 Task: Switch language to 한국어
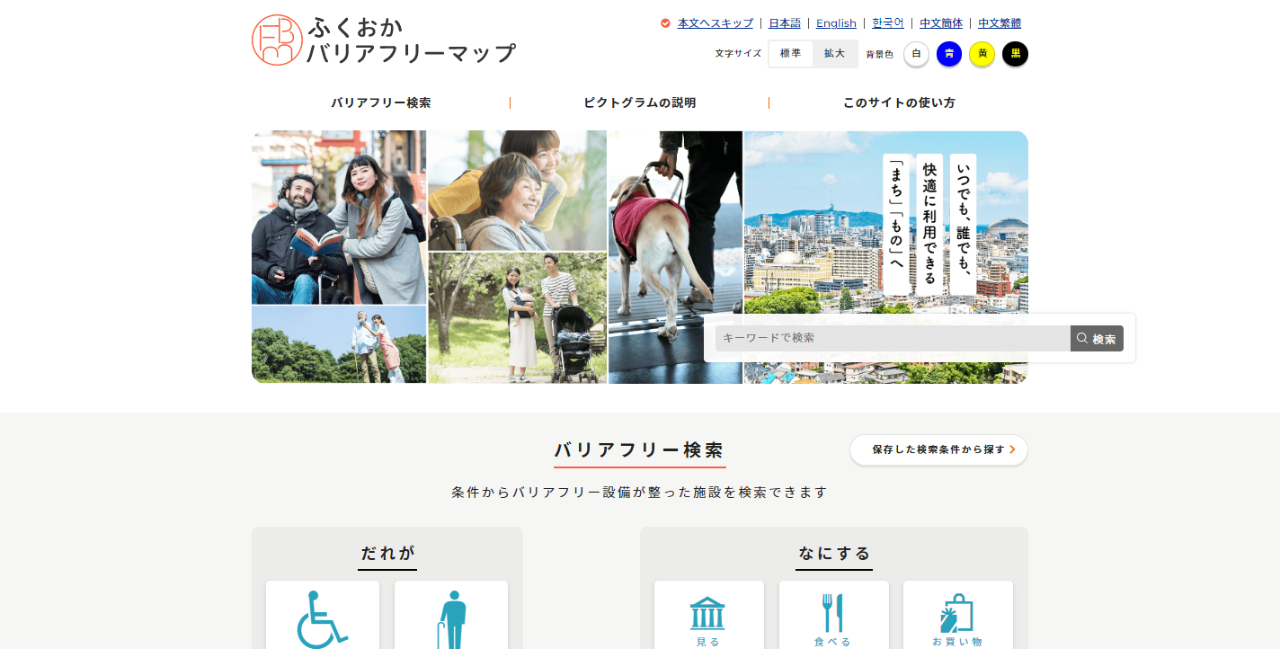pos(888,23)
